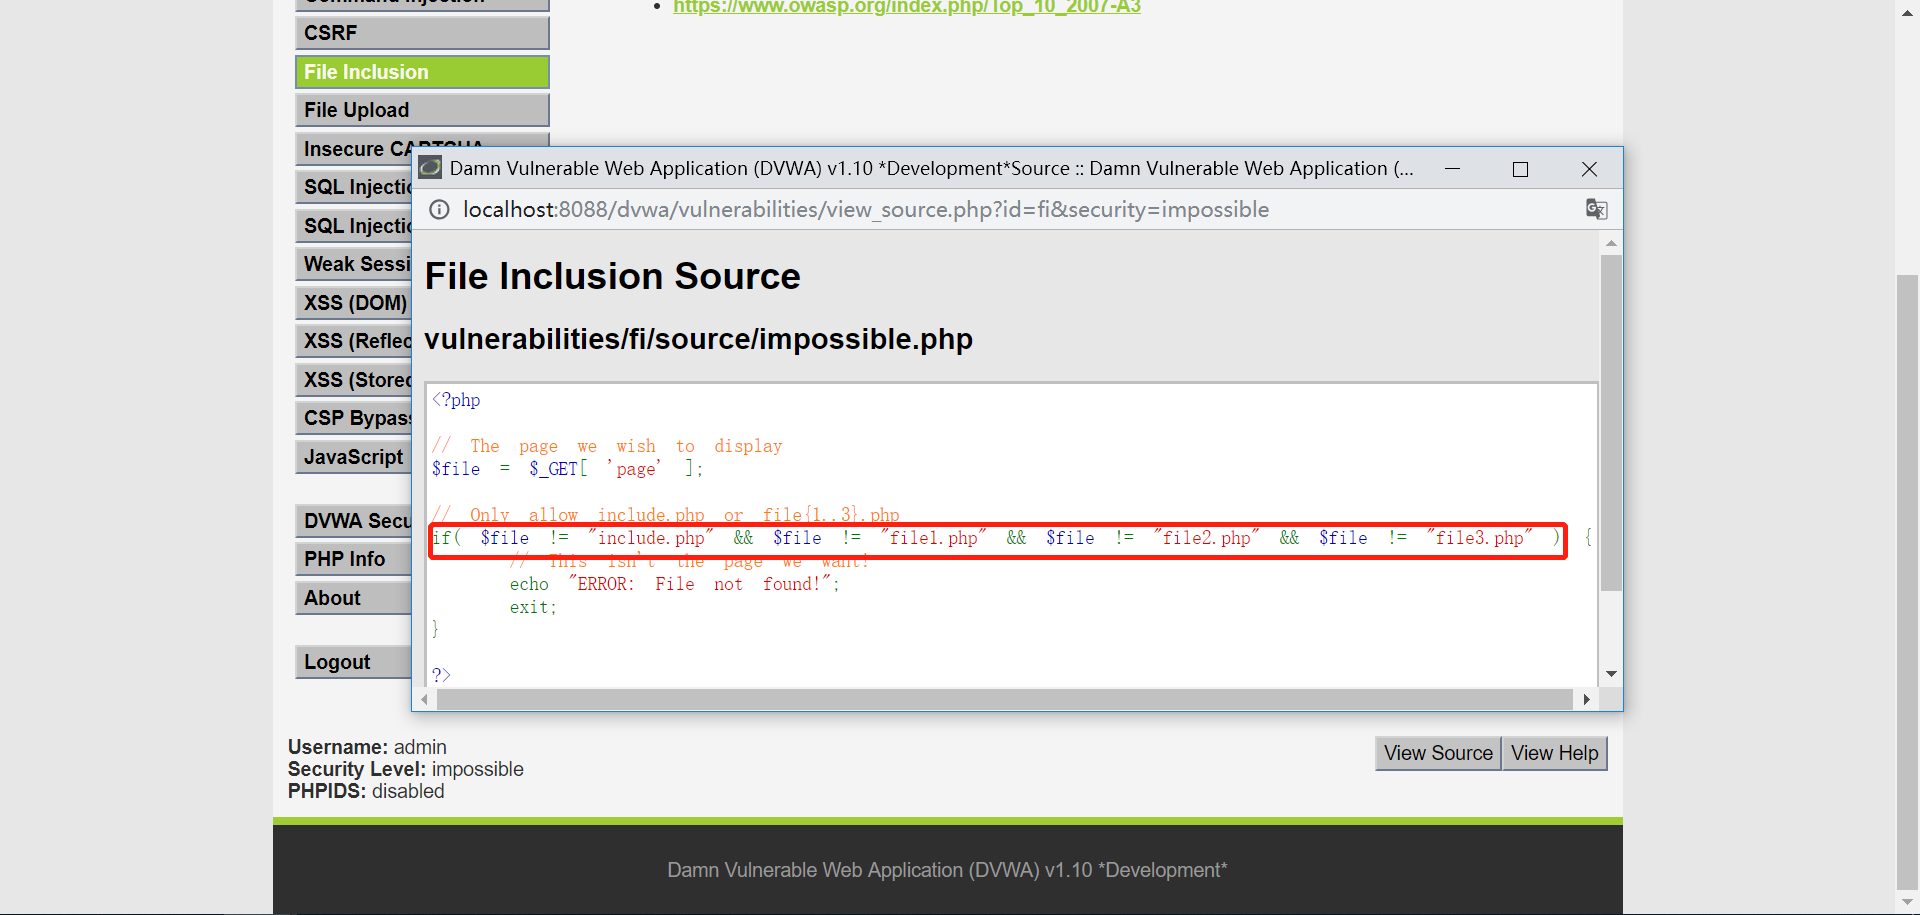Screen dimensions: 1920x915
Task: Click the $file = $_GET['page'] code line
Action: 568,469
